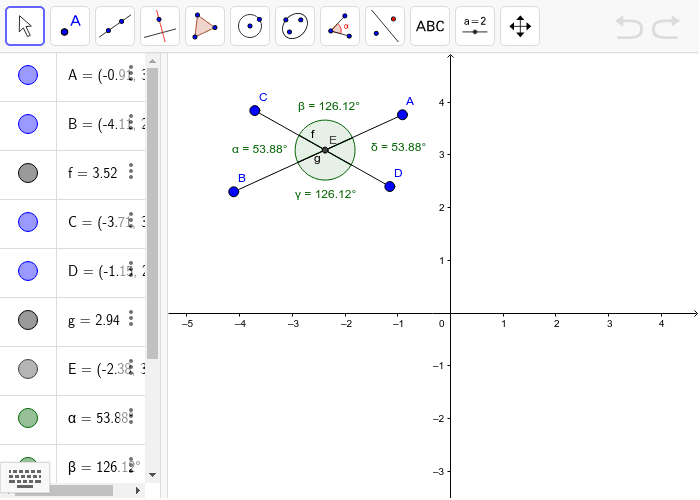
Task: Select the Line through two points tool
Action: pyautogui.click(x=115, y=26)
